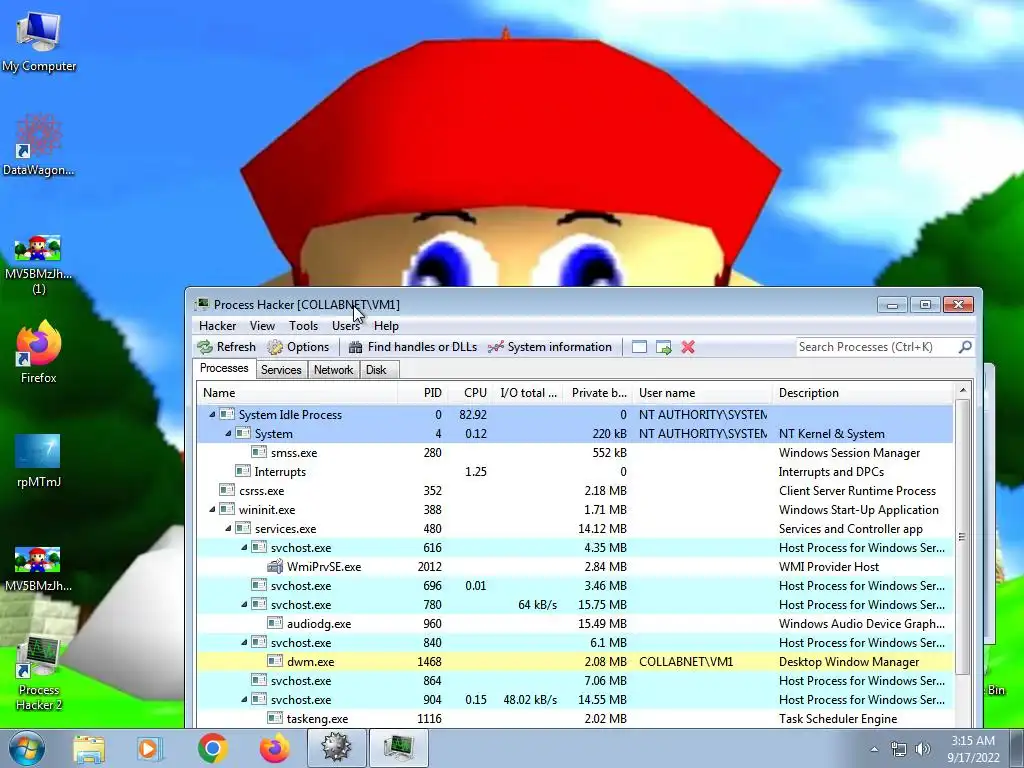Sort by User name column header
The height and width of the screenshot is (768, 1024).
pos(703,392)
